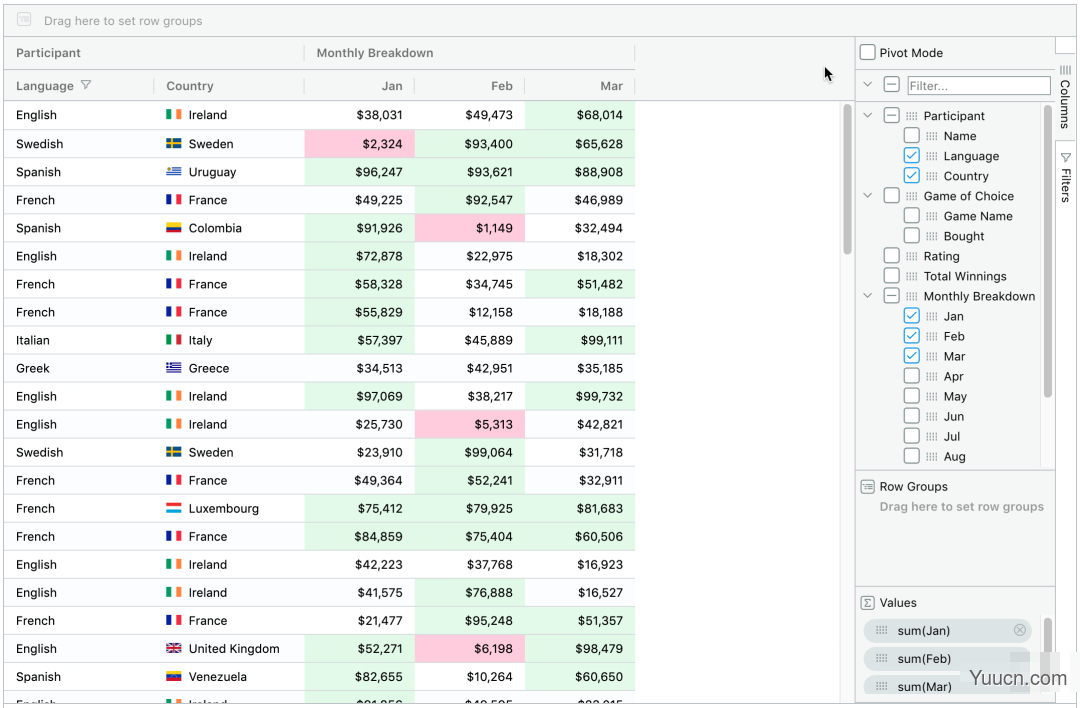Click the Values panel scrollbar thumb
This screenshot has height=708, width=1080.
(x=1048, y=635)
